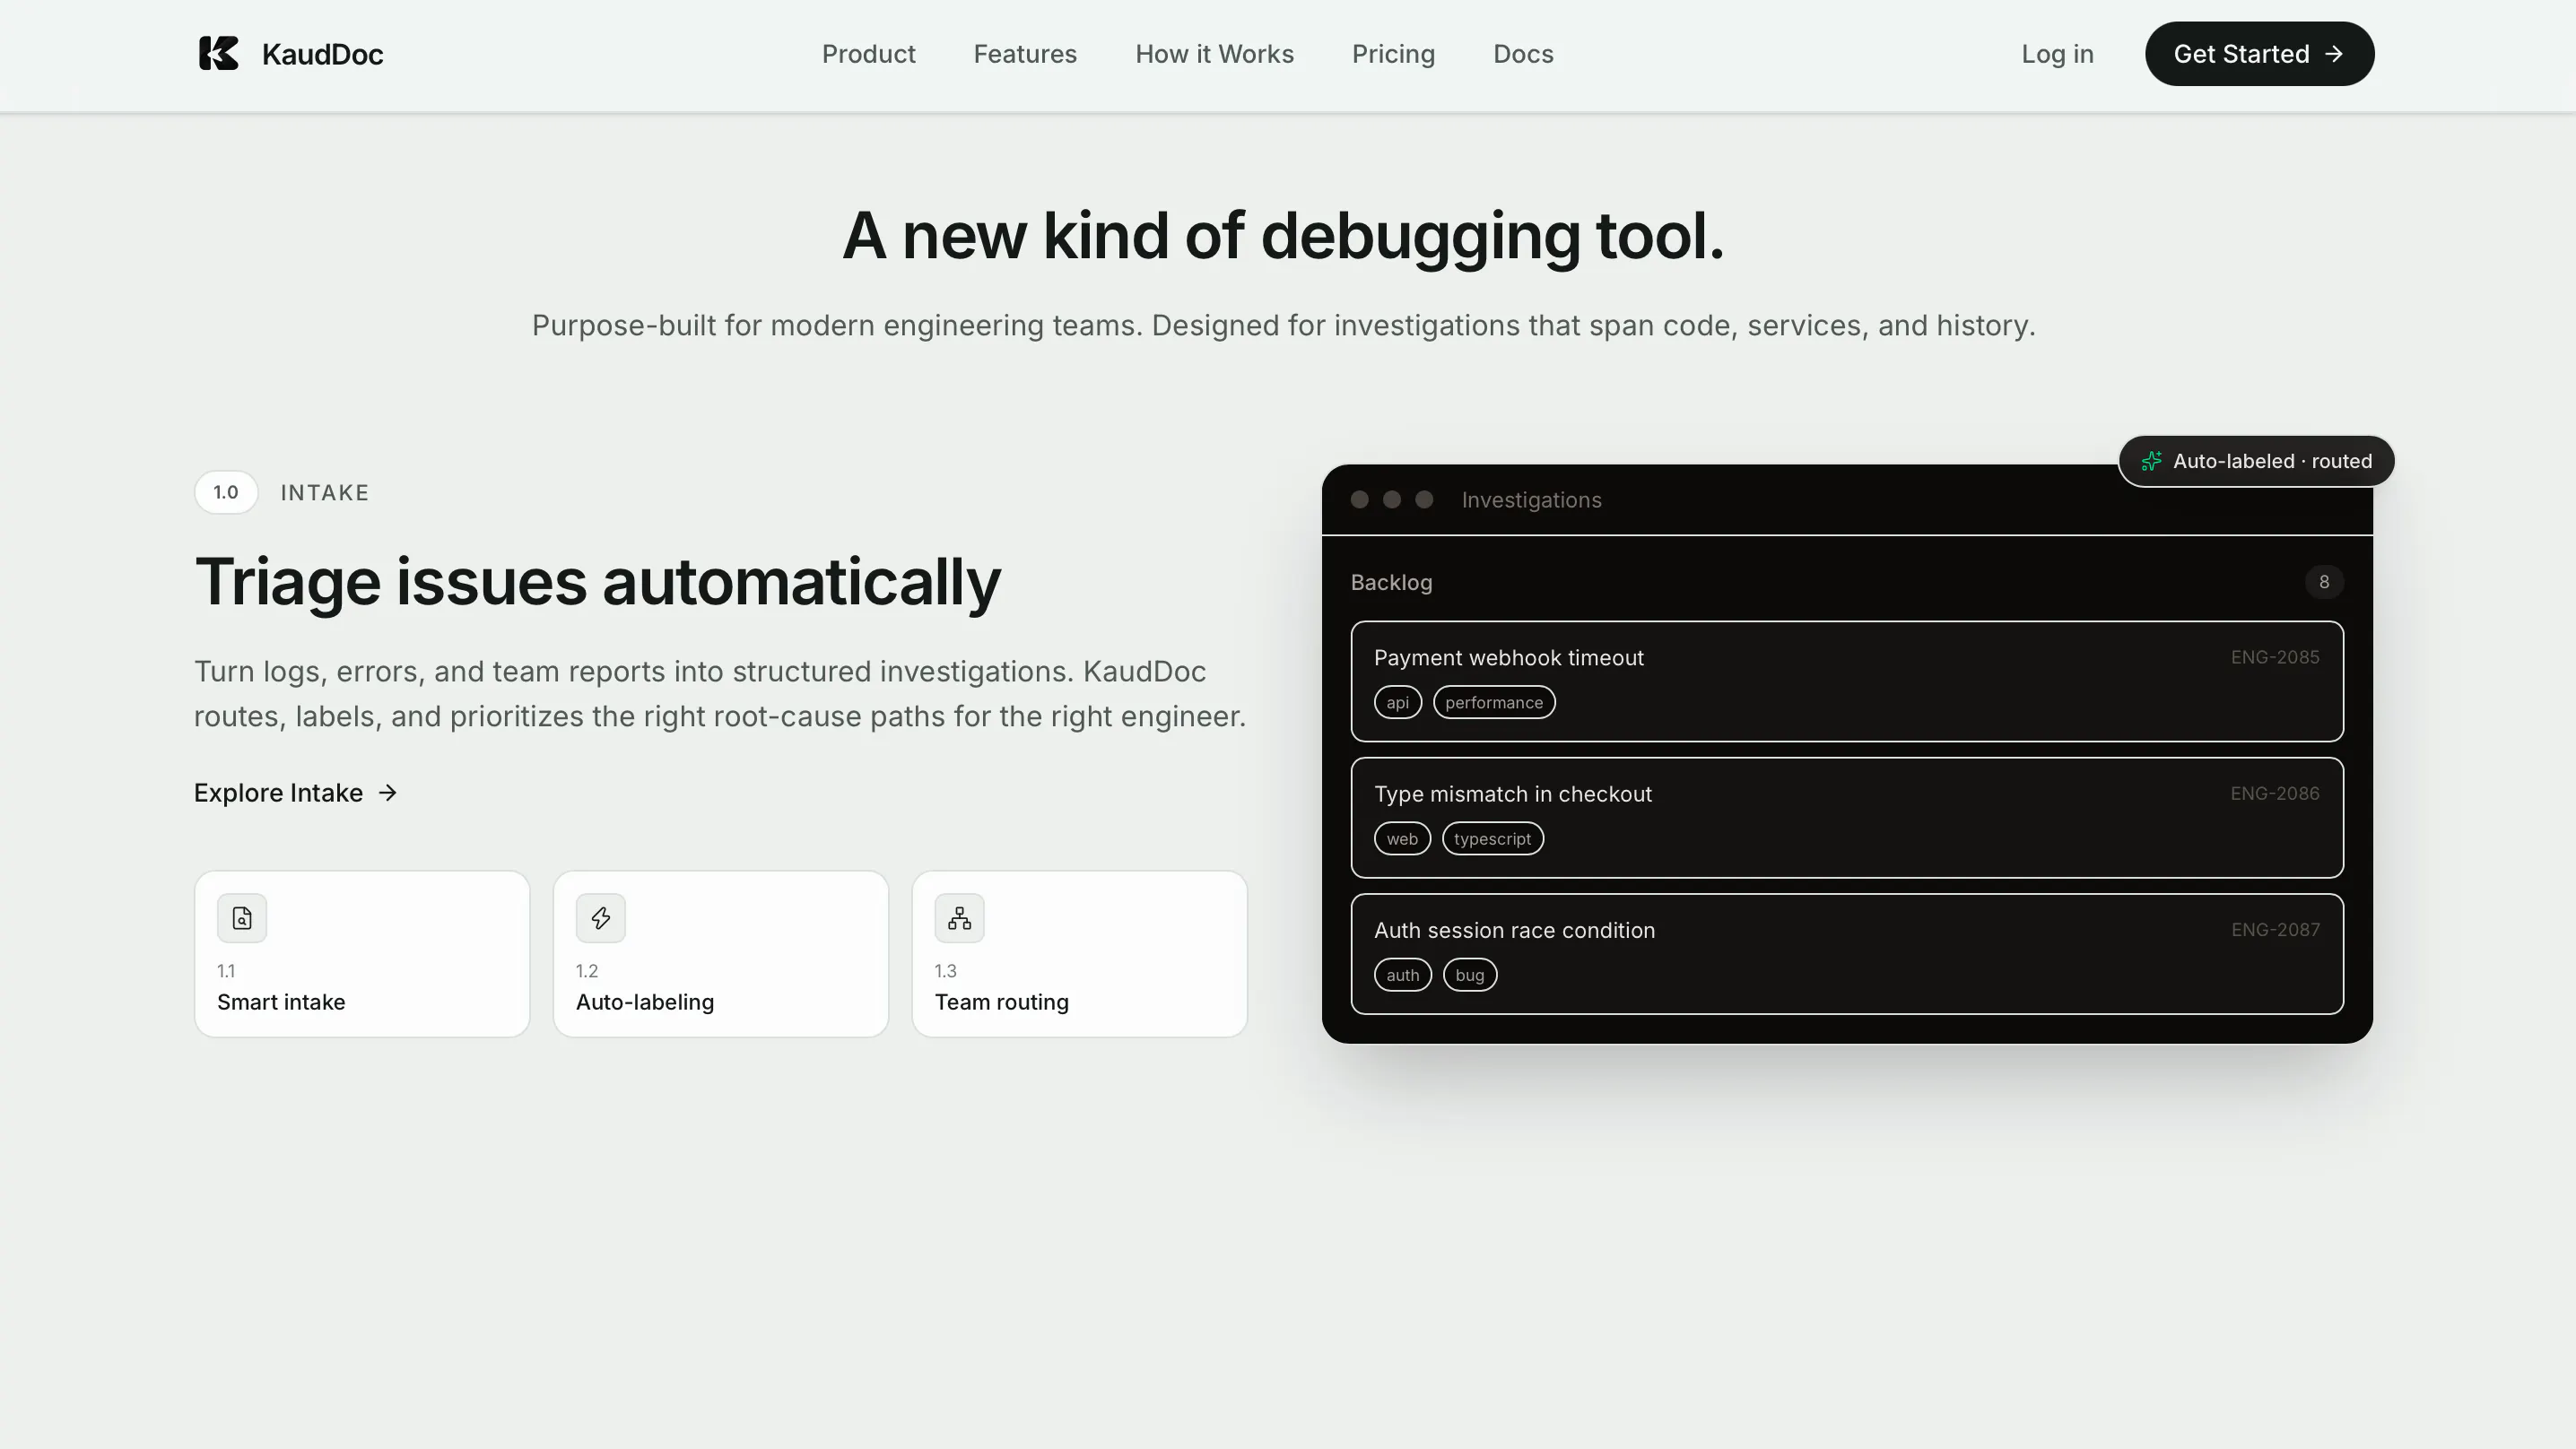The height and width of the screenshot is (1449, 2576).
Task: Click the Investigations window title
Action: coord(1531,500)
